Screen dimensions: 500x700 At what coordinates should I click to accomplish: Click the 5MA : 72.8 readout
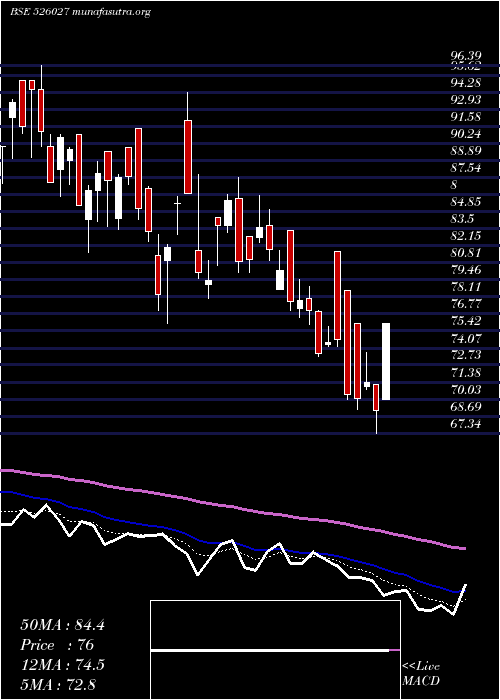click(x=58, y=684)
